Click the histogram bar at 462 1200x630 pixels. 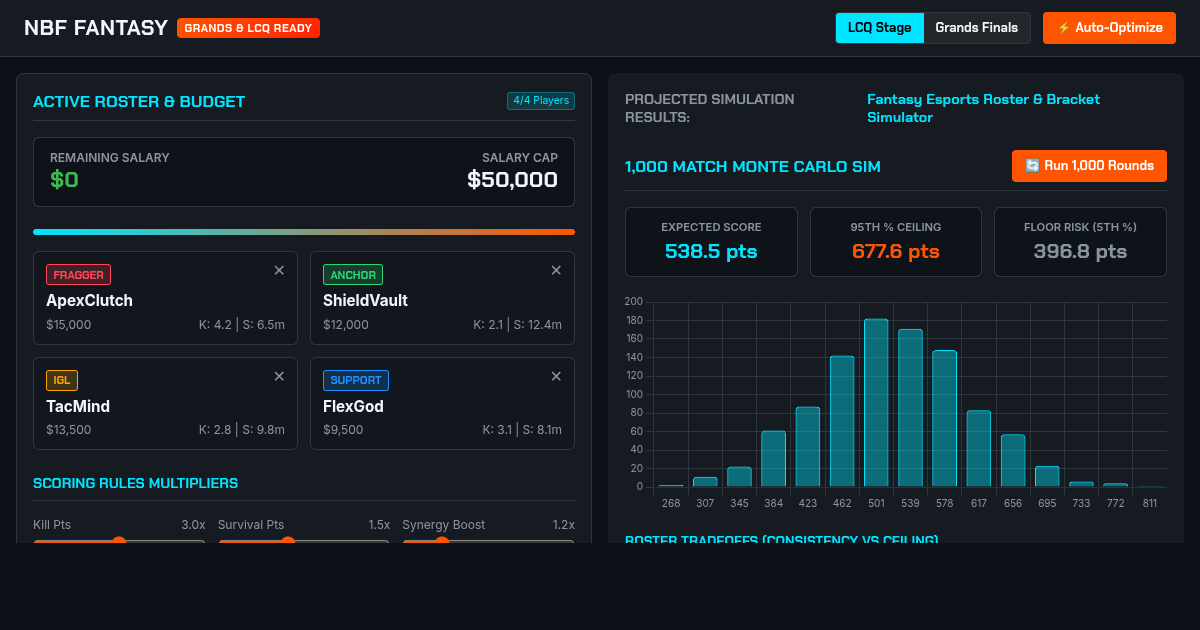tap(842, 421)
